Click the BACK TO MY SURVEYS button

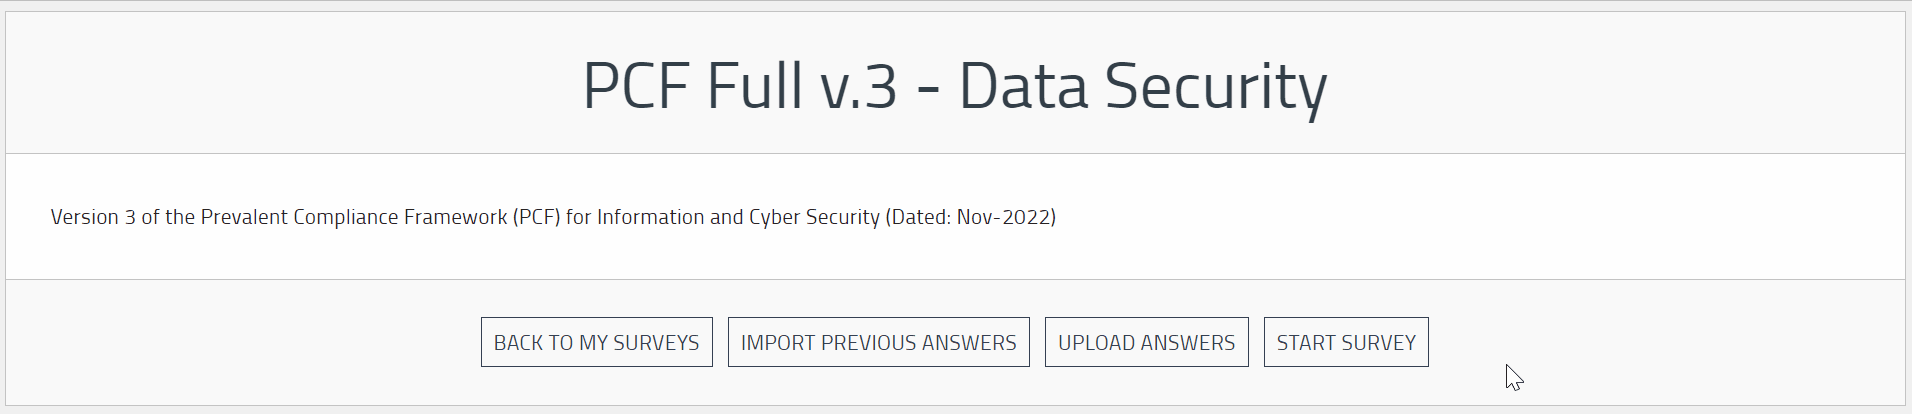point(596,342)
